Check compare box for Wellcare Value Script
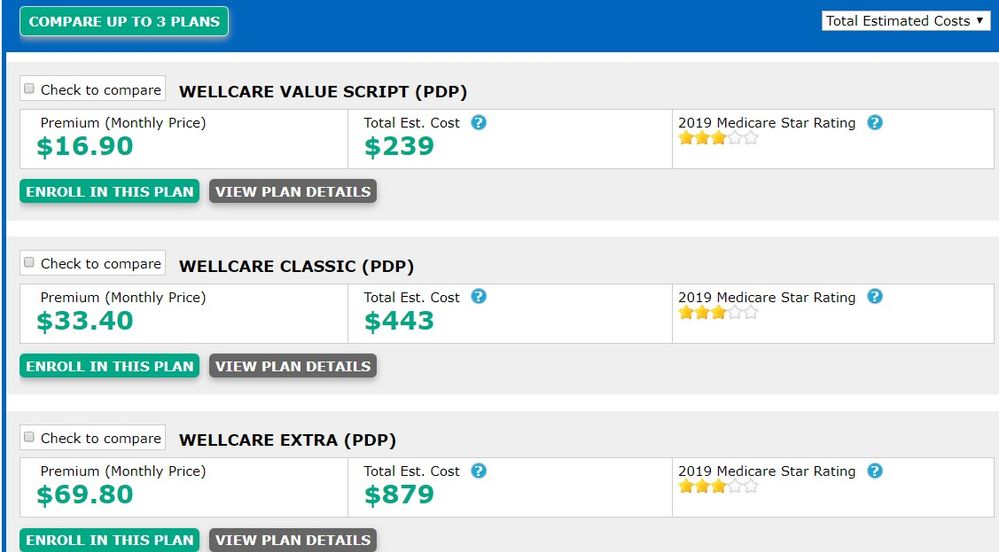This screenshot has width=999, height=552. [30, 89]
